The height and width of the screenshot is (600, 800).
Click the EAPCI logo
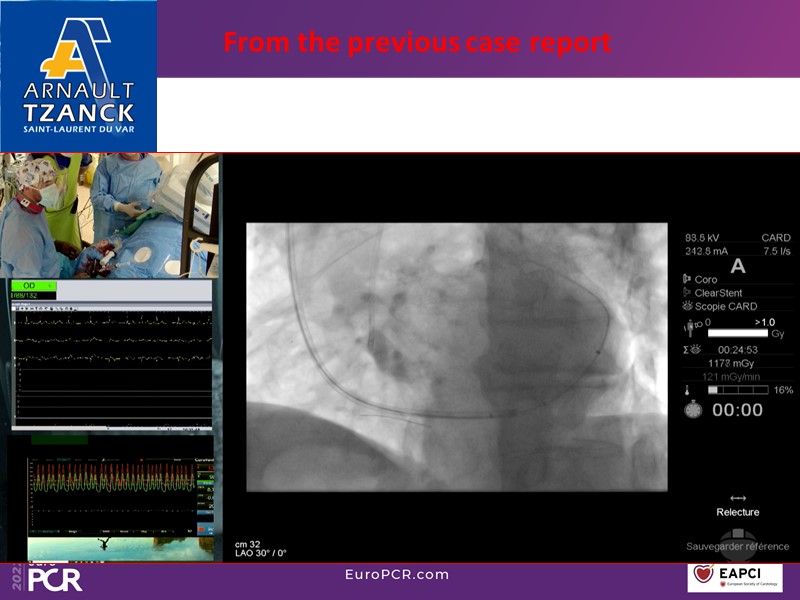coord(735,577)
